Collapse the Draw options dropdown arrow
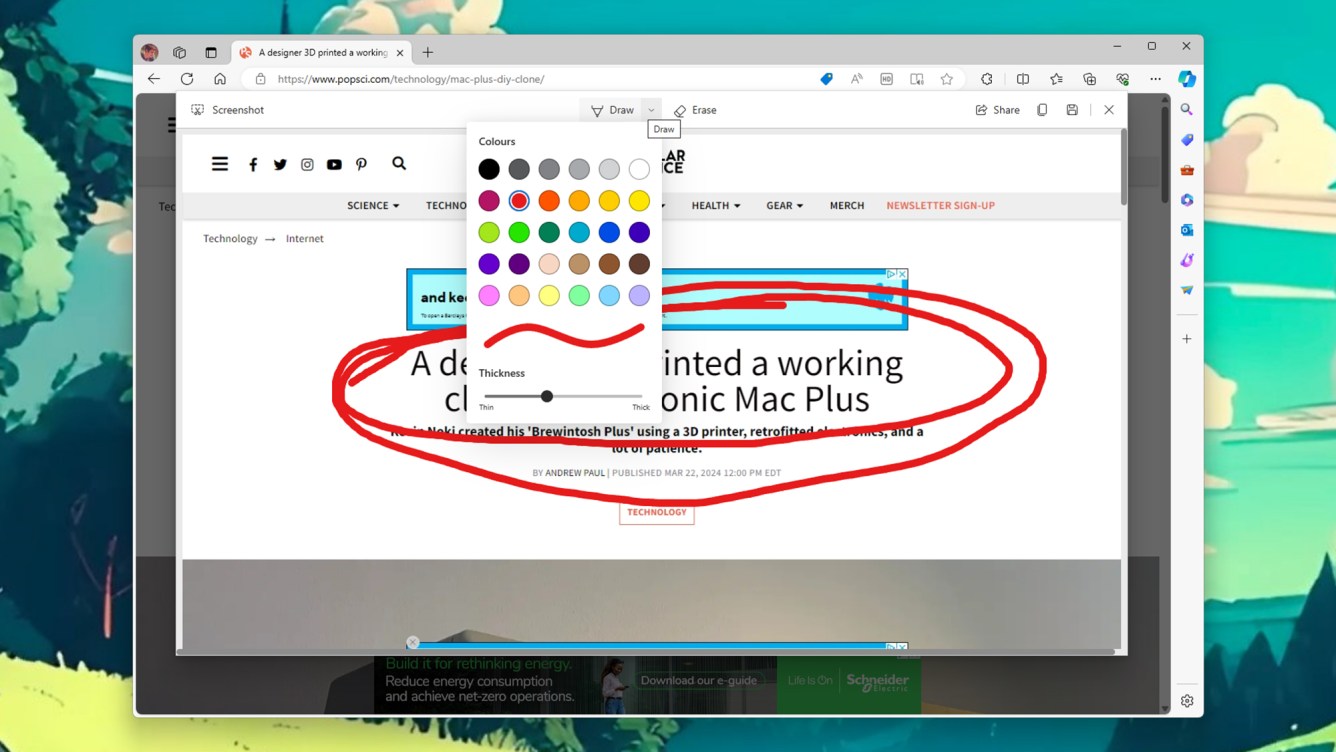 (x=651, y=110)
